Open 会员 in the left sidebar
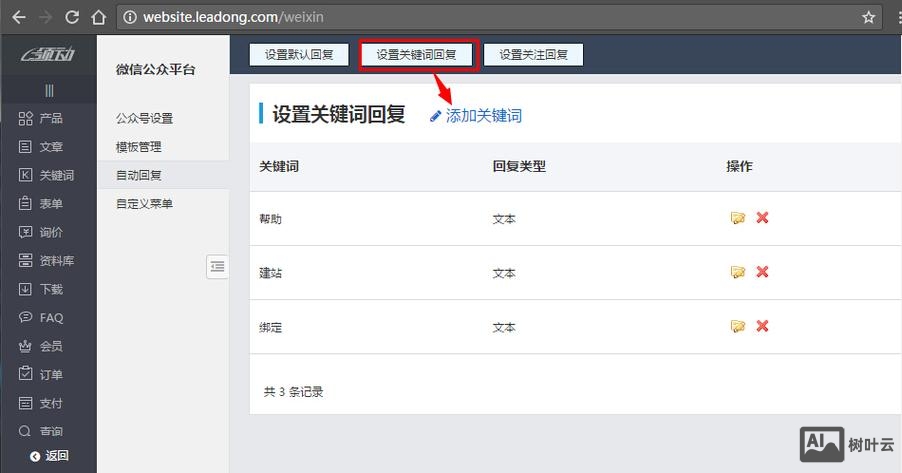Image resolution: width=902 pixels, height=473 pixels. click(40, 346)
